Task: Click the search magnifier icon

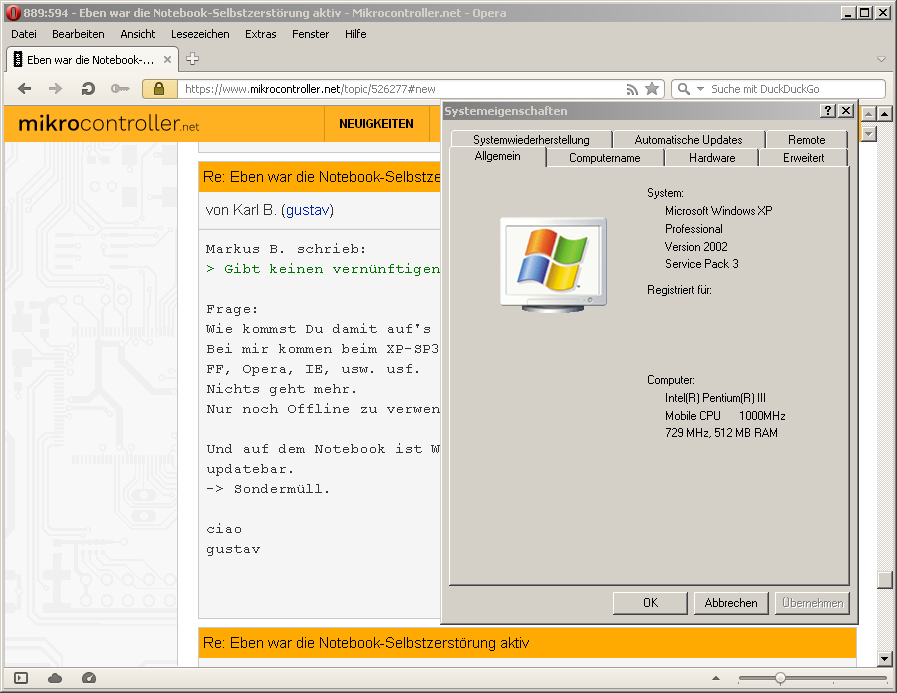Action: tap(683, 89)
